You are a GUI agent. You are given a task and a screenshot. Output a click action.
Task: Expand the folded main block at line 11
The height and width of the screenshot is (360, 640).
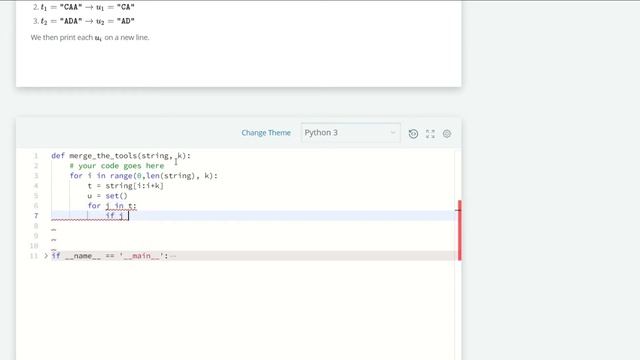point(46,256)
